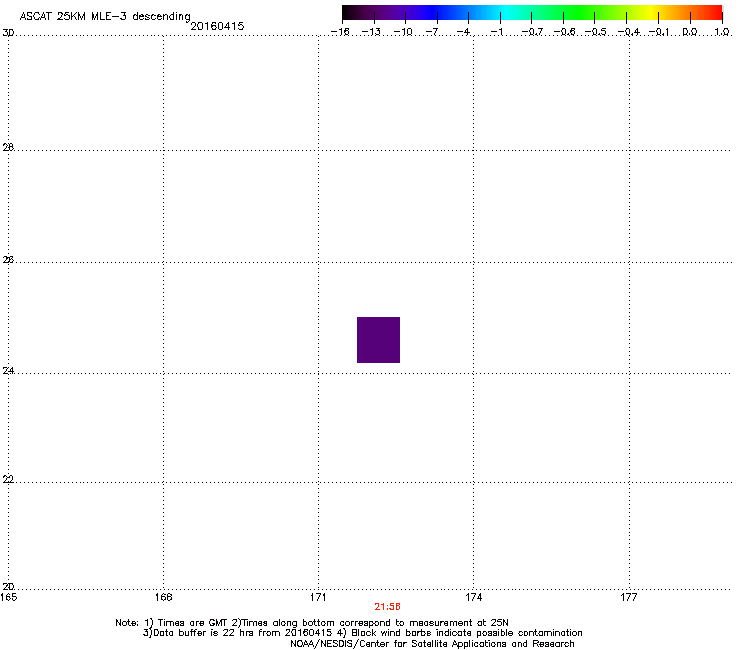
Task: Click the -7 color scale label
Action: (x=432, y=32)
